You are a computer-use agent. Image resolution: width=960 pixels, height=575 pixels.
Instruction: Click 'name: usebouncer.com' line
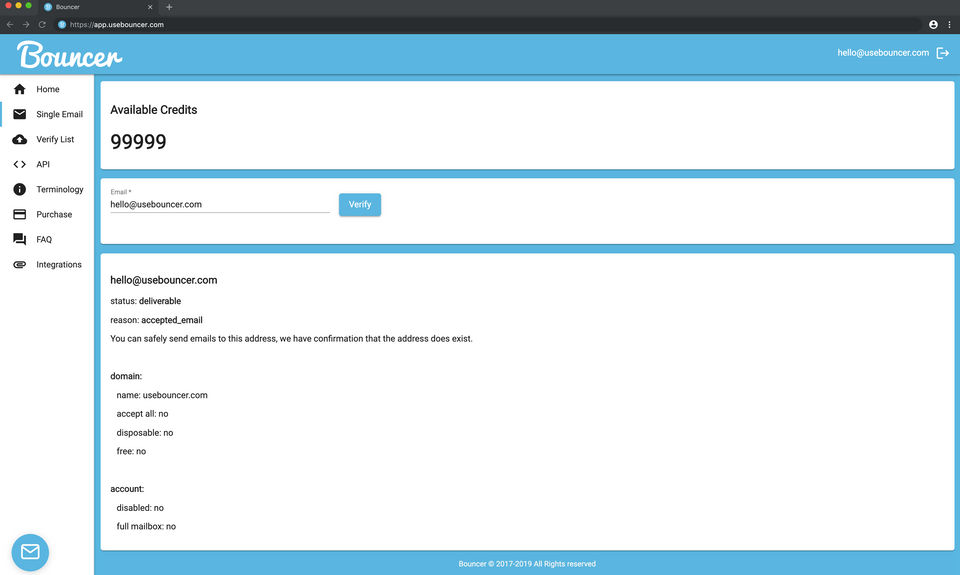[x=162, y=395]
